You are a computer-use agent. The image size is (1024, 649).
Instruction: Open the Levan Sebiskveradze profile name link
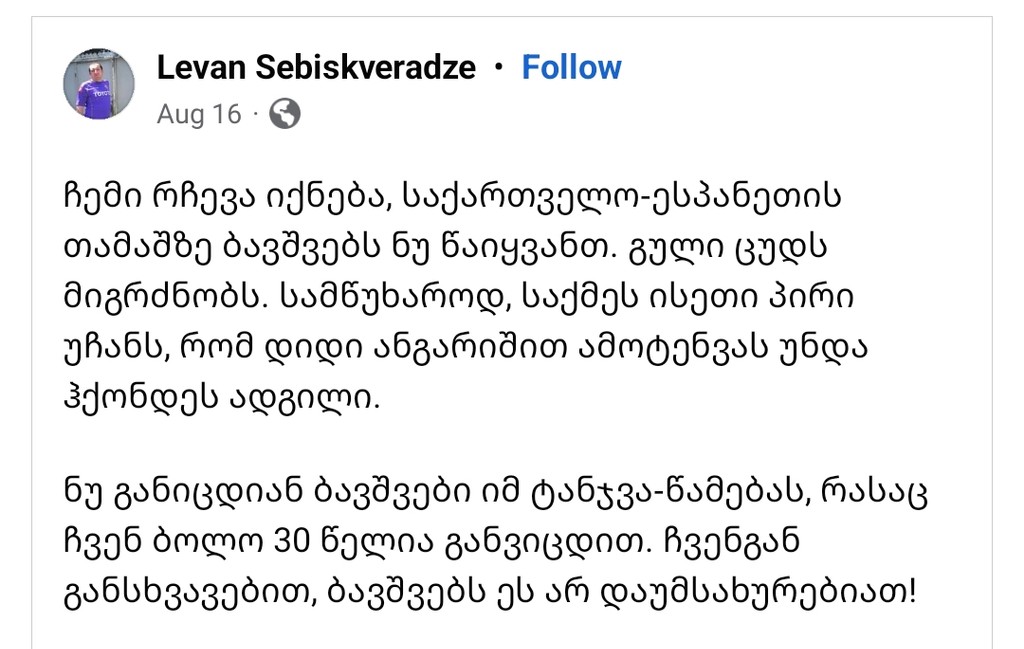pos(316,68)
